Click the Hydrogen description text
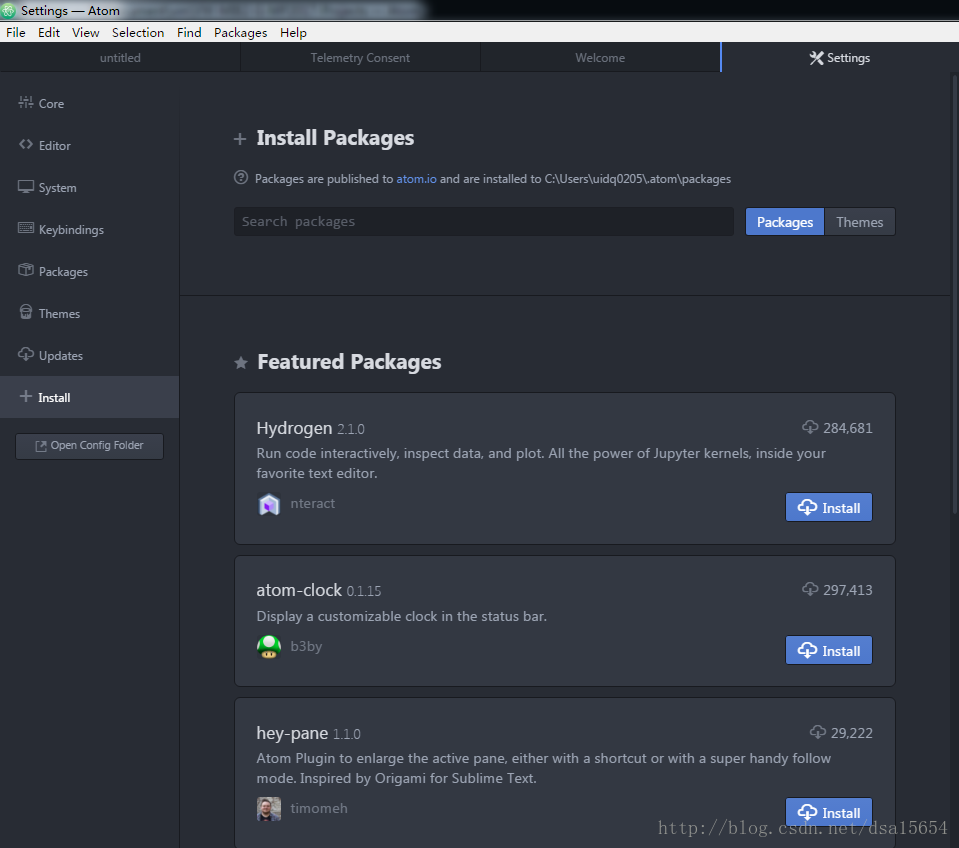 (x=541, y=463)
